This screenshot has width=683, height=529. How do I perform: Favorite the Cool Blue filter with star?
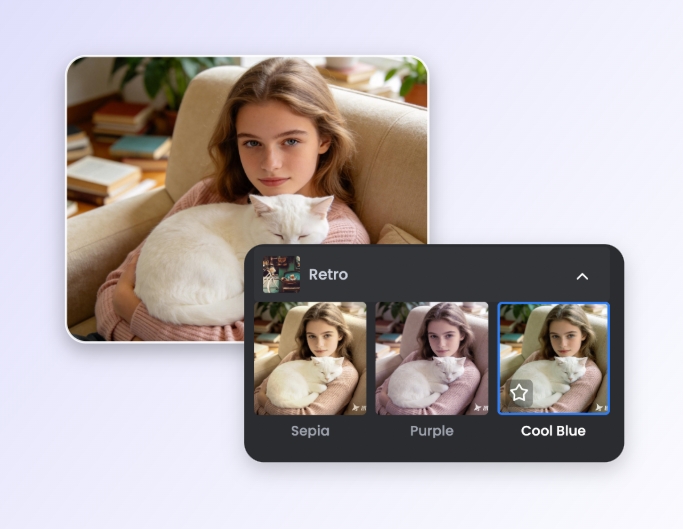pyautogui.click(x=519, y=393)
